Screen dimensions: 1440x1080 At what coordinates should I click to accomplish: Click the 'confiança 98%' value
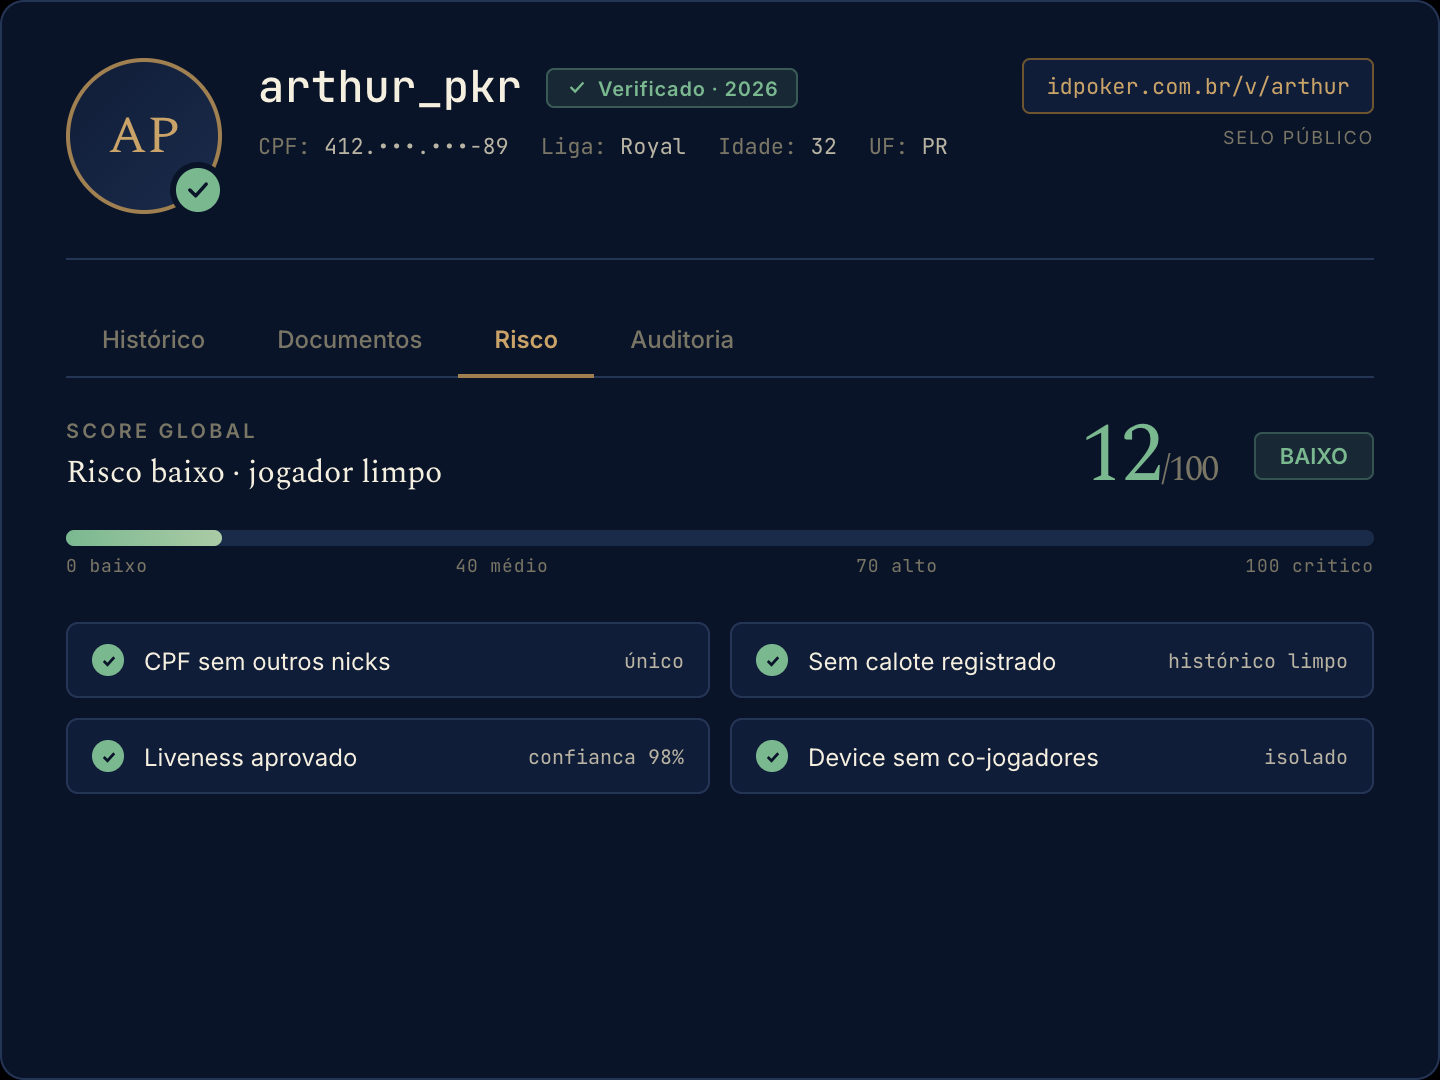coord(607,757)
